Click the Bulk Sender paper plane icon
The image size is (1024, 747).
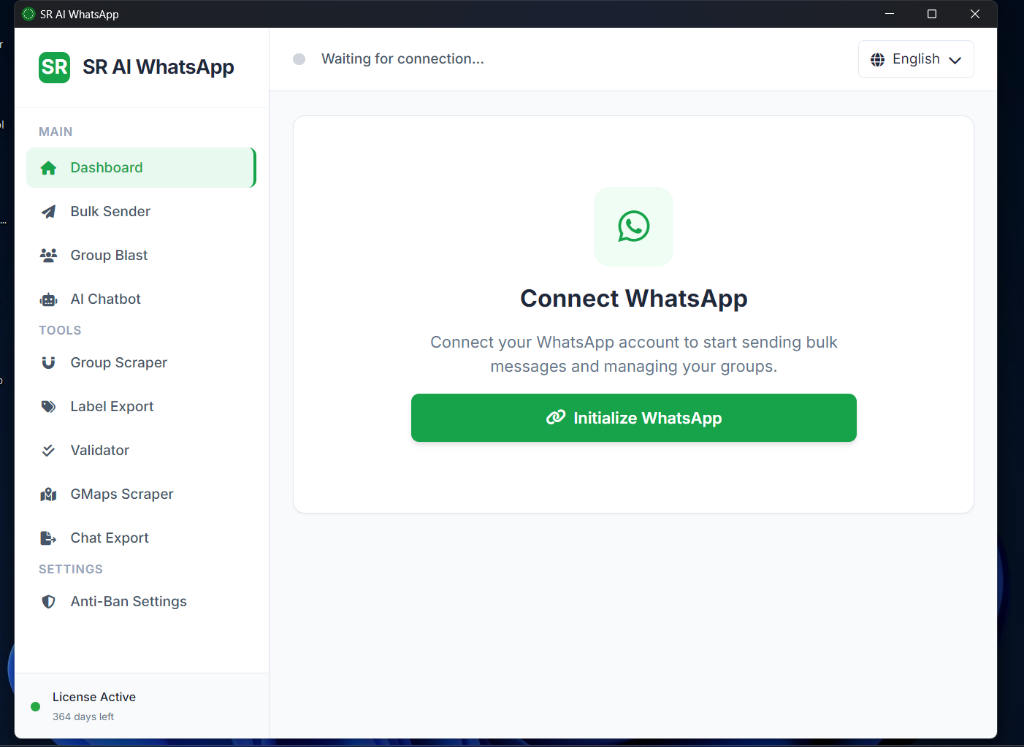[x=48, y=212]
